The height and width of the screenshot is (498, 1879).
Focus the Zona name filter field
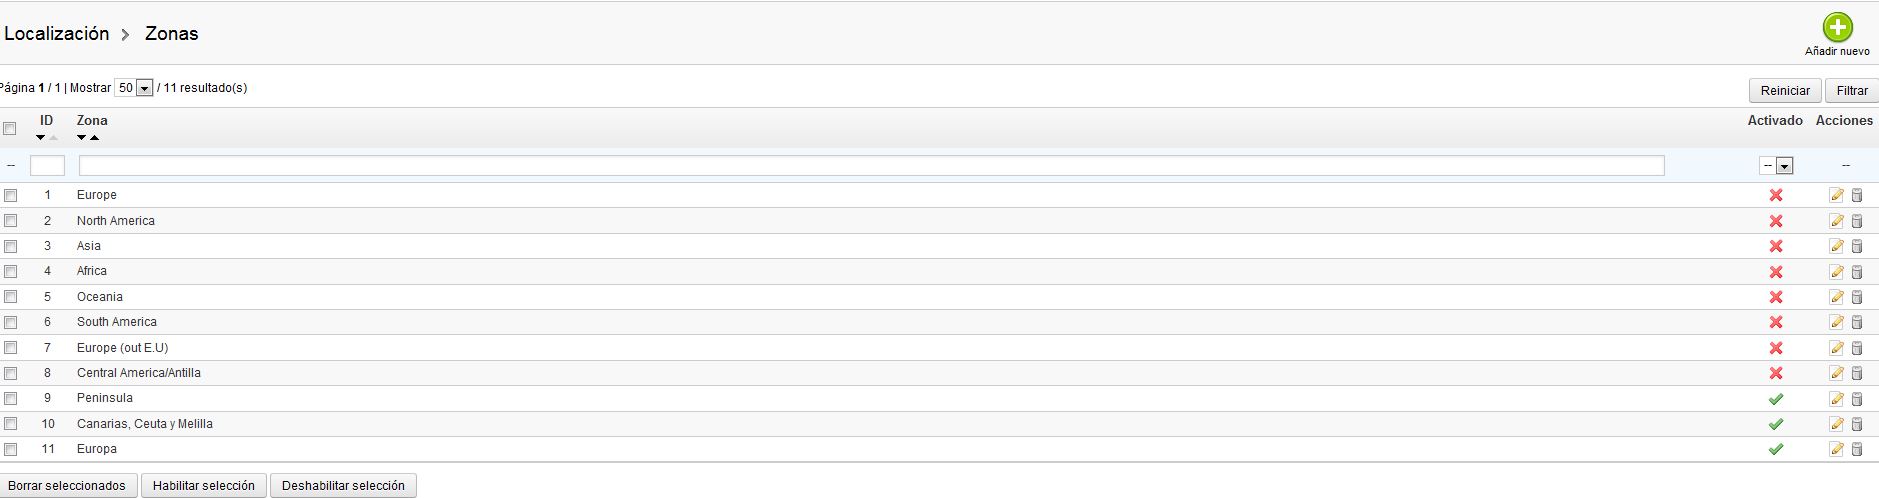point(871,166)
